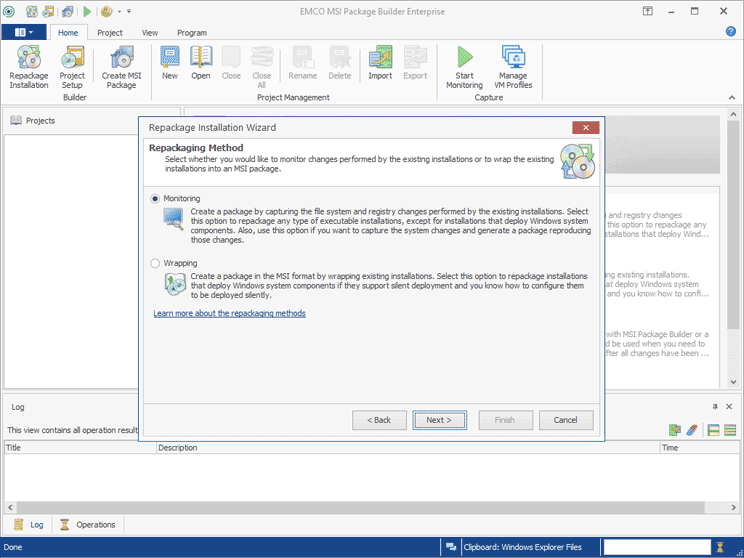Click the Create MSI Package icon

pyautogui.click(x=121, y=68)
